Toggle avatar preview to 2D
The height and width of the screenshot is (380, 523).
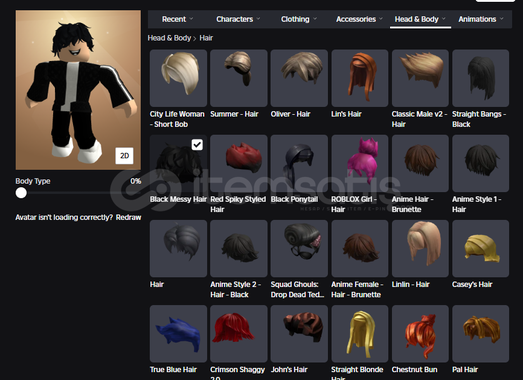click(124, 155)
